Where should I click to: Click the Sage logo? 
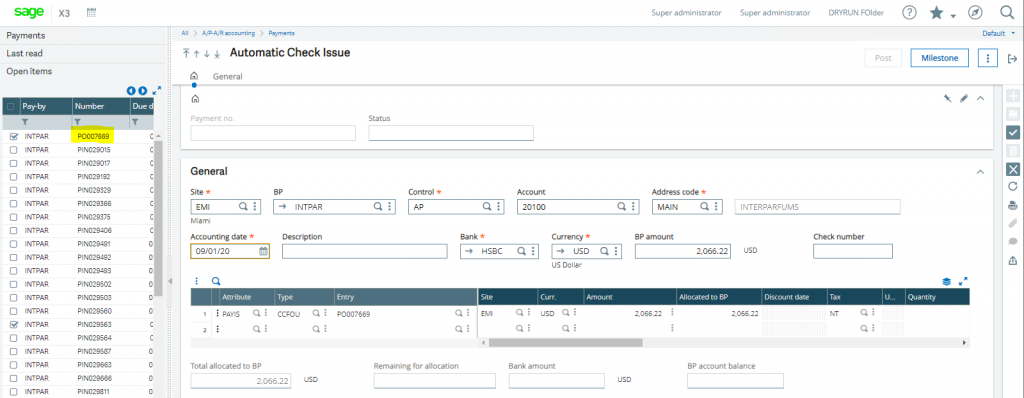coord(29,12)
